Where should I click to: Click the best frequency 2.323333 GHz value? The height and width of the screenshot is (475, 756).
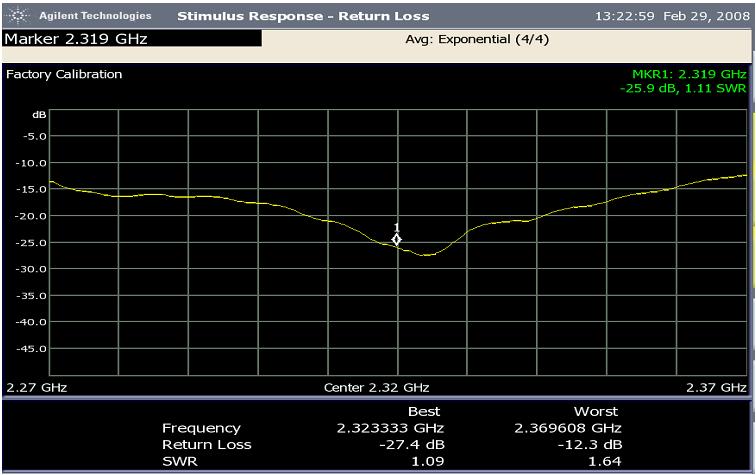tap(390, 428)
